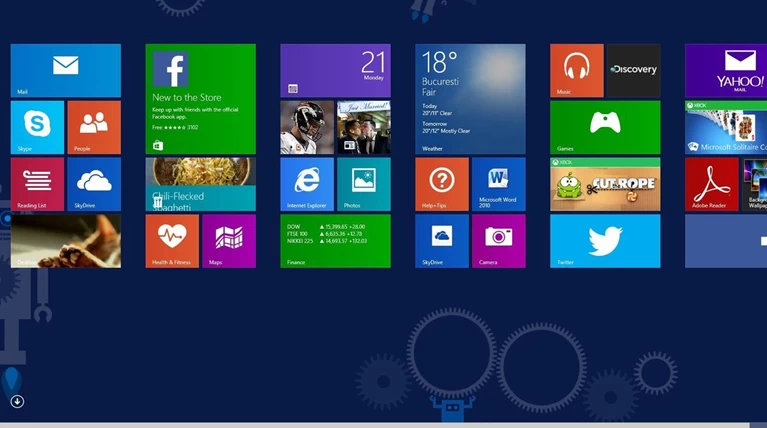Launch Microsoft Word 2010 tile
Image resolution: width=767 pixels, height=428 pixels.
click(x=499, y=184)
